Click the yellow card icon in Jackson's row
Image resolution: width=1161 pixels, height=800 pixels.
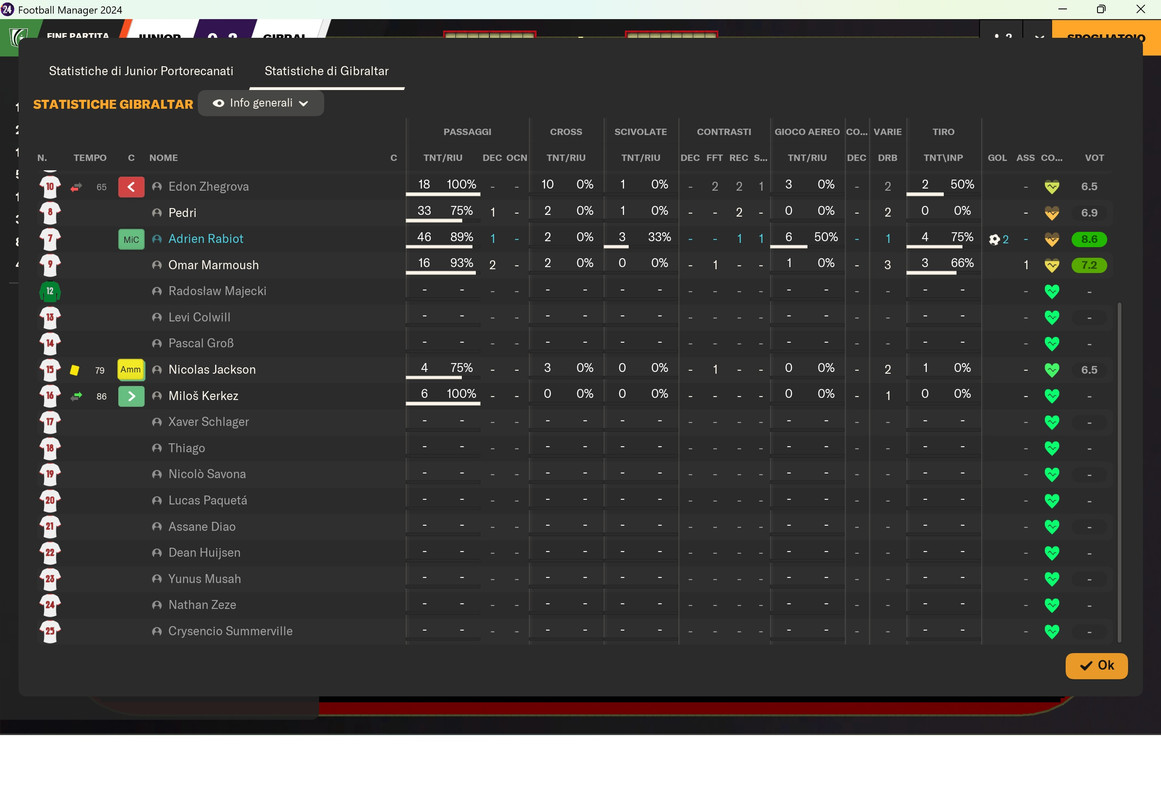pyautogui.click(x=75, y=370)
